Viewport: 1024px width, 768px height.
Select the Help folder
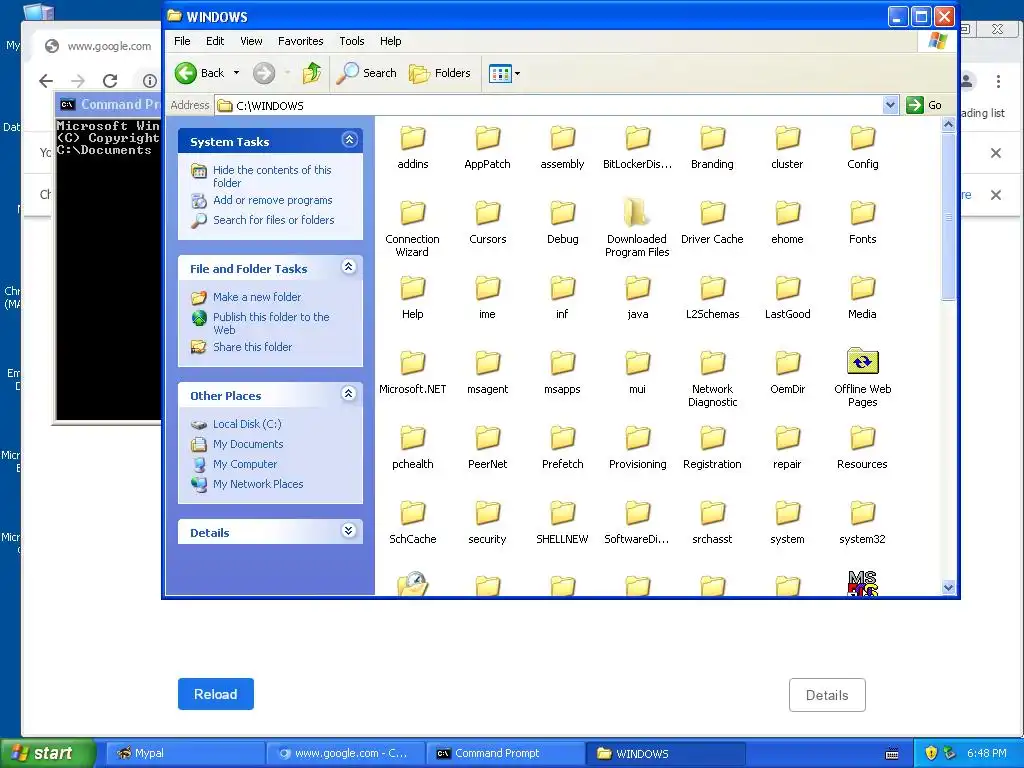413,298
